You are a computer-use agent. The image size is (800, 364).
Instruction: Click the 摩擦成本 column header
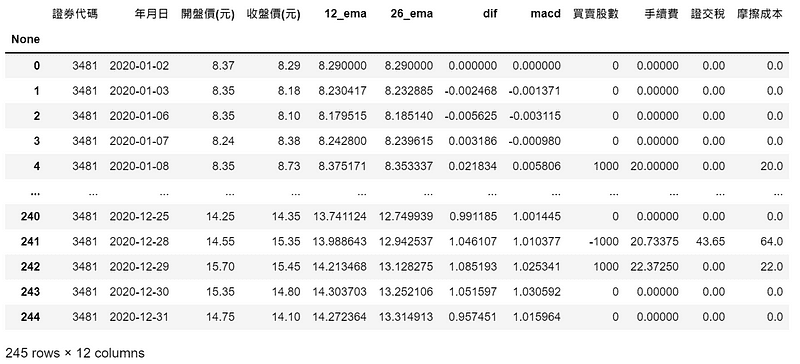761,14
